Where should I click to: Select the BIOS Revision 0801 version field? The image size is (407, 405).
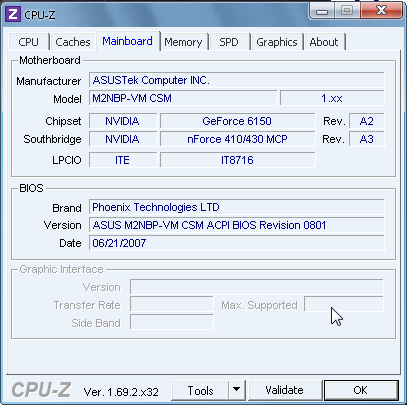point(237,225)
